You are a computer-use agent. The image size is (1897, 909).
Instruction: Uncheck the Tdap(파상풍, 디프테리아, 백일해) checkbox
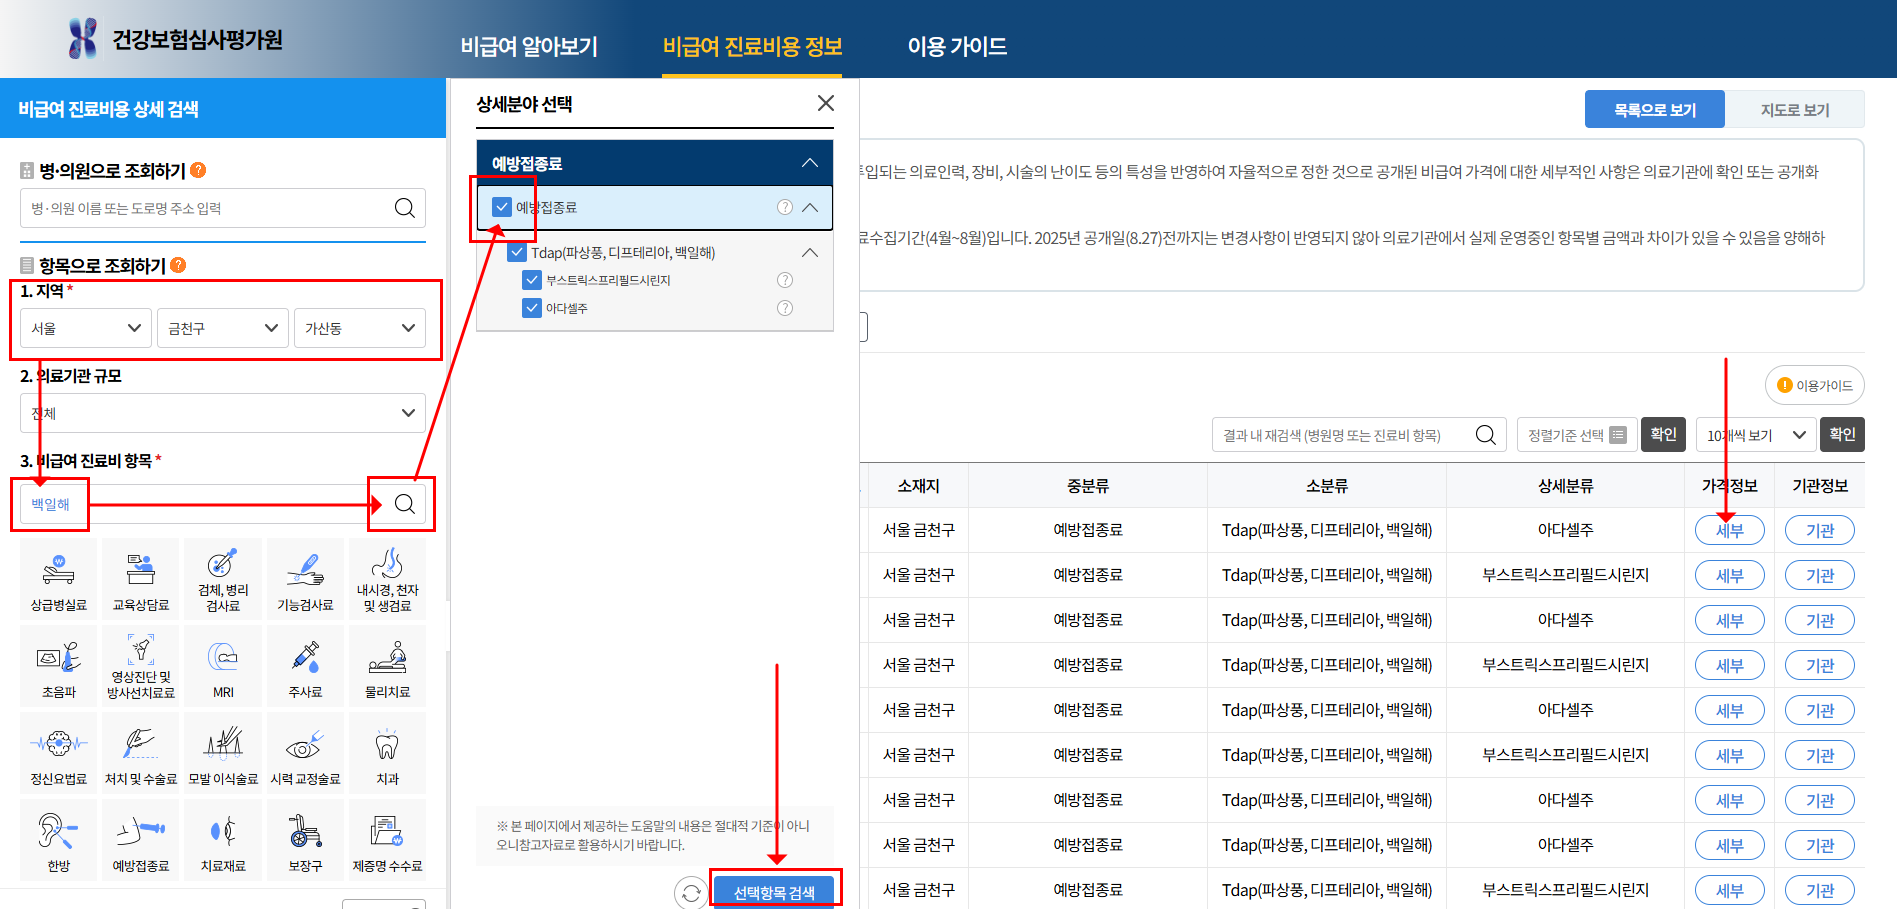[x=517, y=252]
